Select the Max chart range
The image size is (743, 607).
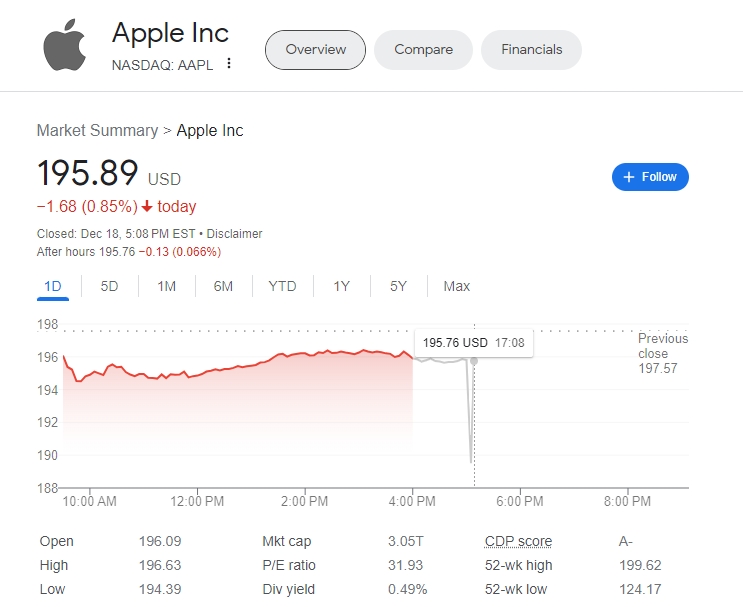(456, 286)
